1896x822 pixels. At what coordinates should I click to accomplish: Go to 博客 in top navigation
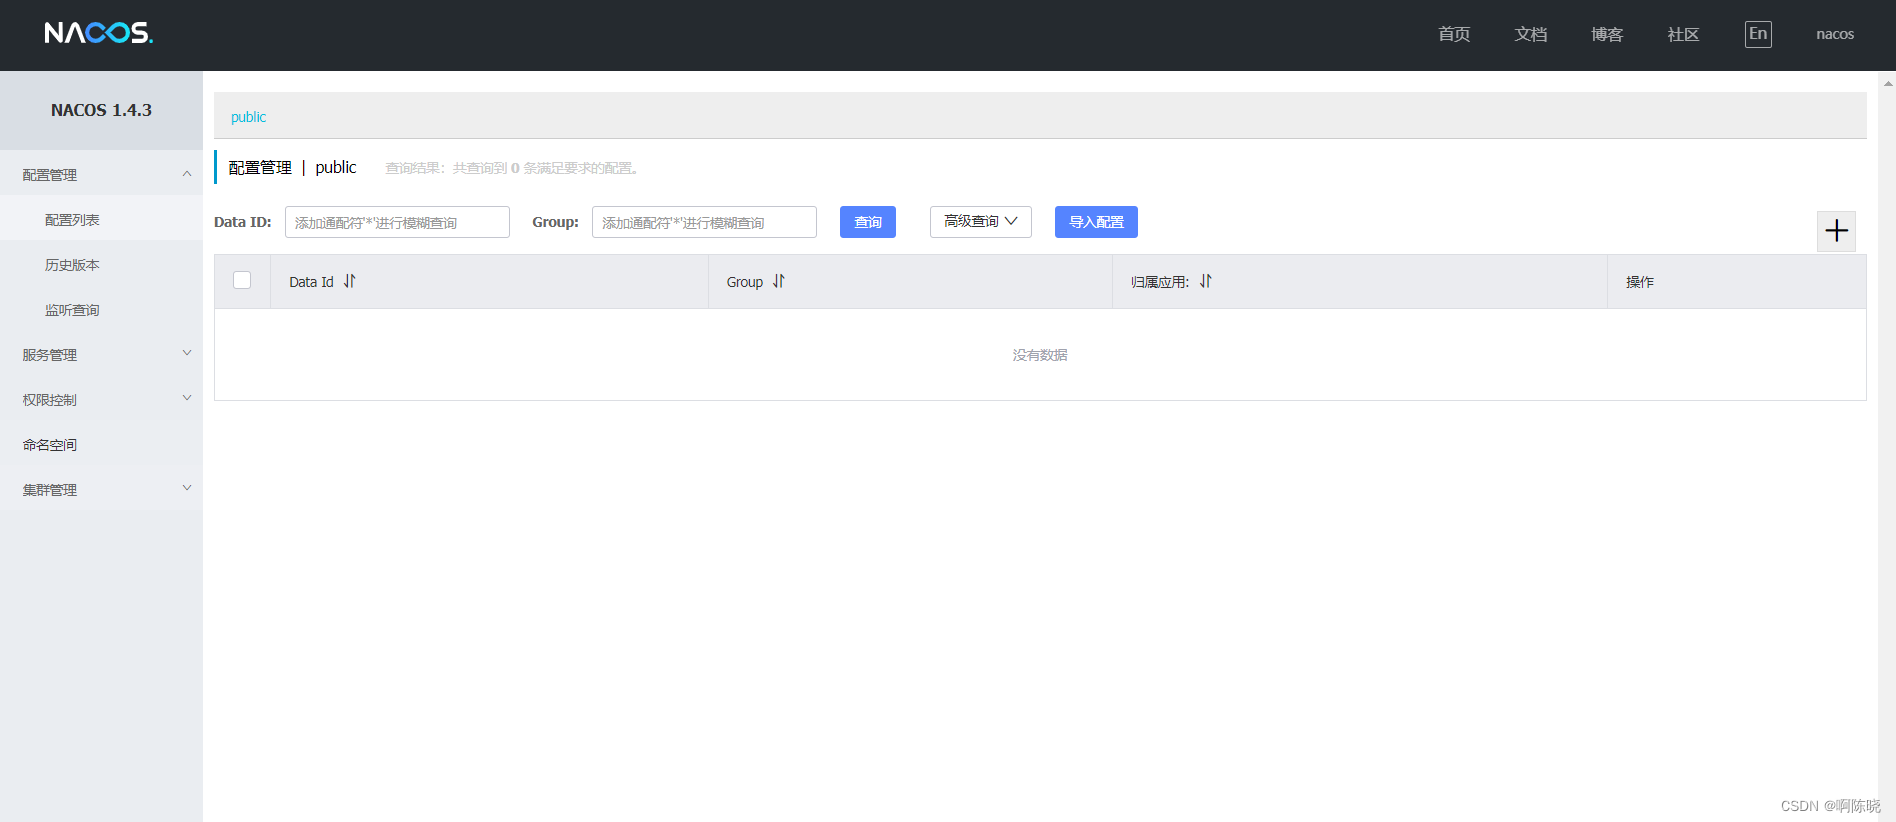(x=1607, y=34)
